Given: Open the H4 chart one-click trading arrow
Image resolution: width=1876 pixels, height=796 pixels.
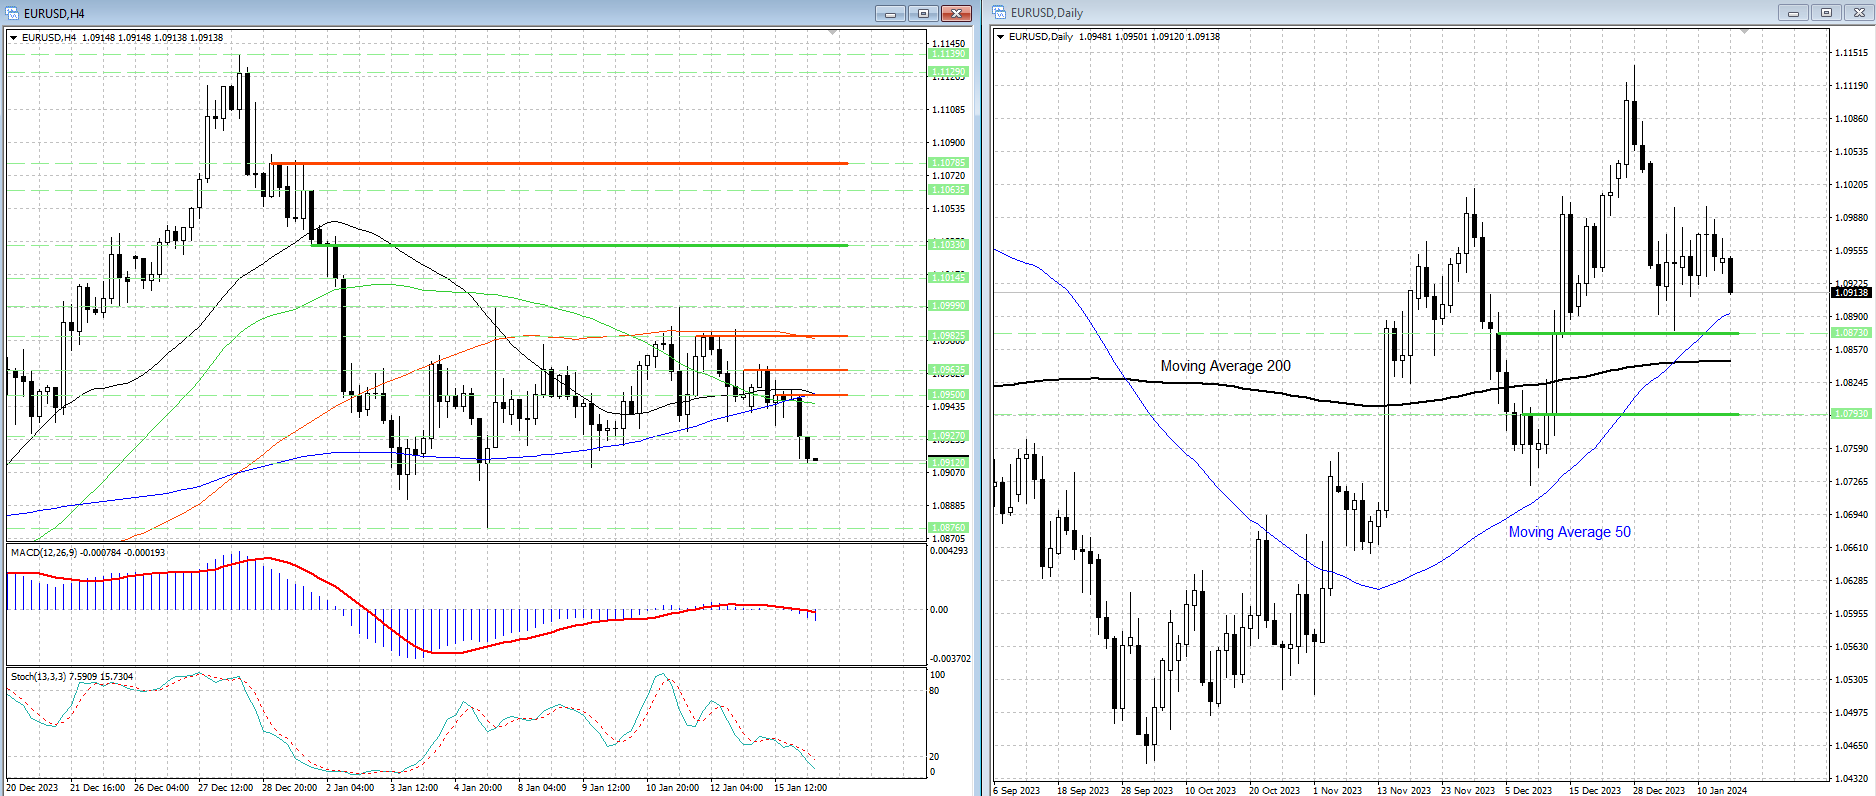Looking at the screenshot, I should pos(14,38).
